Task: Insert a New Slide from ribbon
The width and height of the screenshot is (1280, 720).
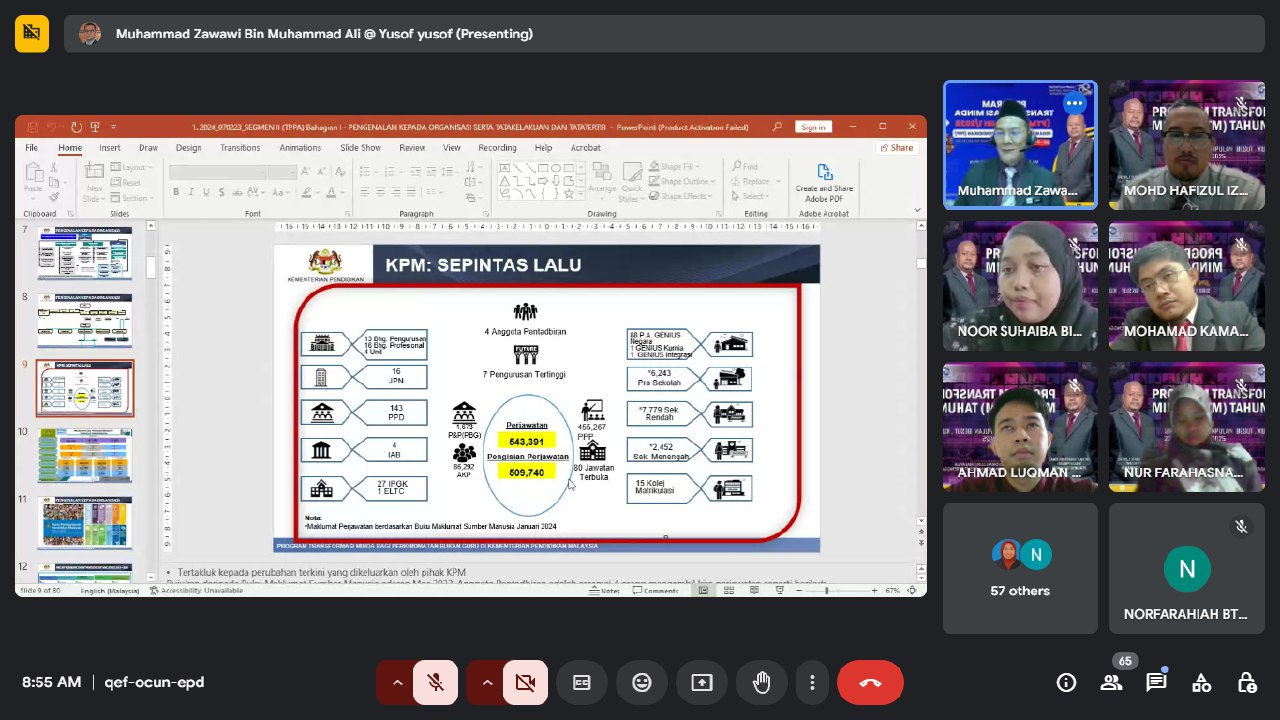Action: 94,181
